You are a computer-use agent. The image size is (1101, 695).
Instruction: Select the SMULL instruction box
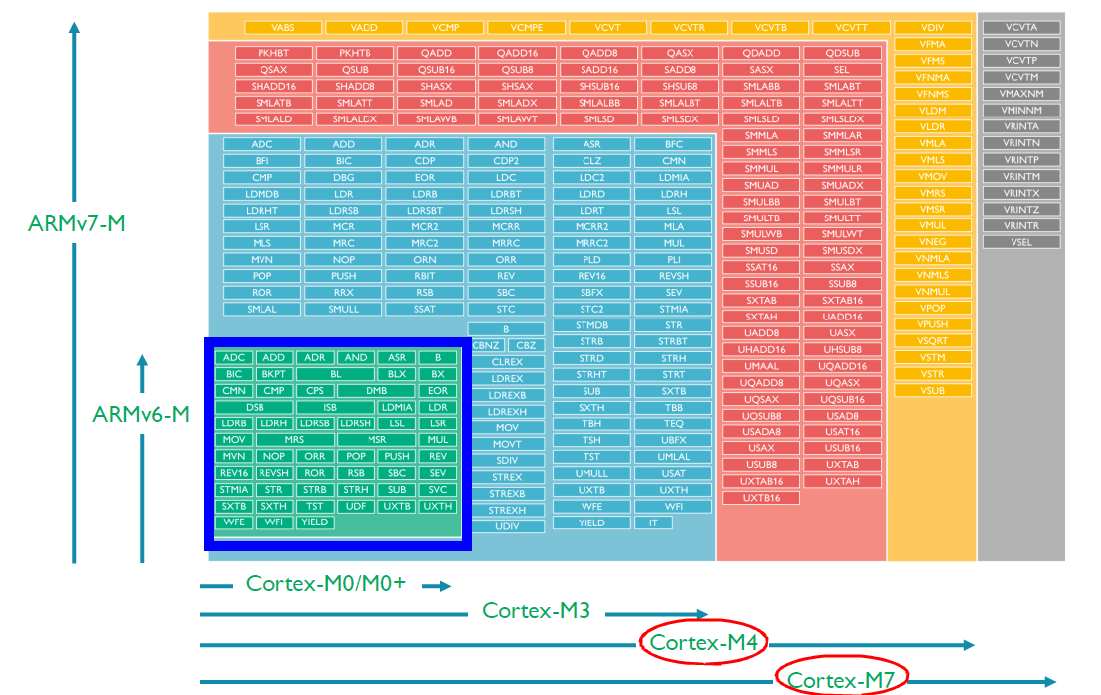[x=343, y=309]
